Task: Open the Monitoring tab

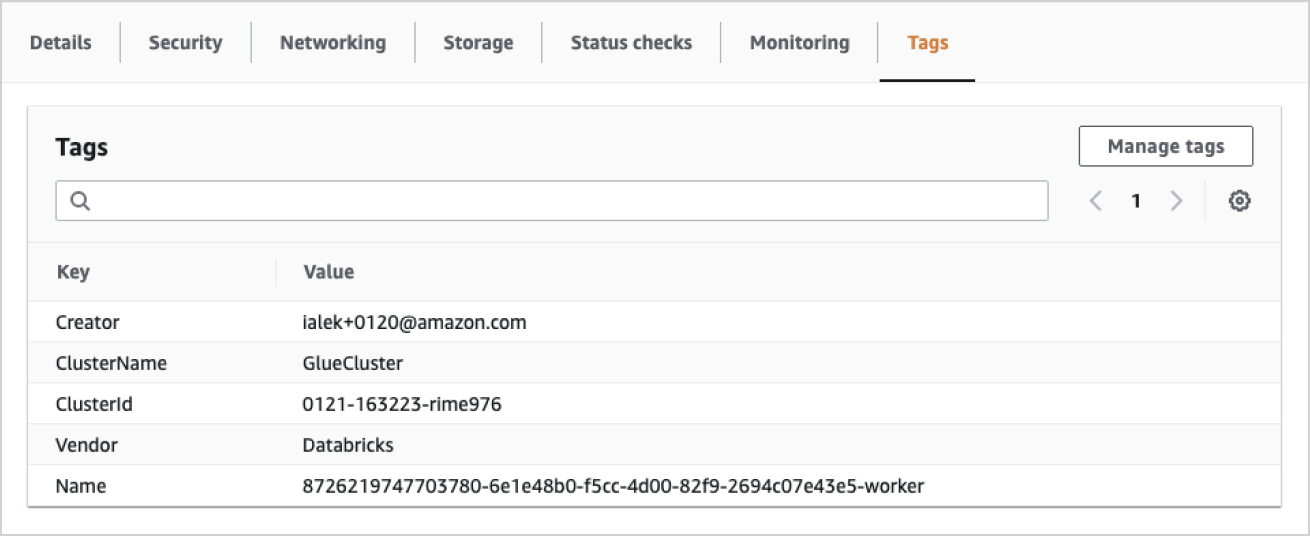Action: pos(799,43)
